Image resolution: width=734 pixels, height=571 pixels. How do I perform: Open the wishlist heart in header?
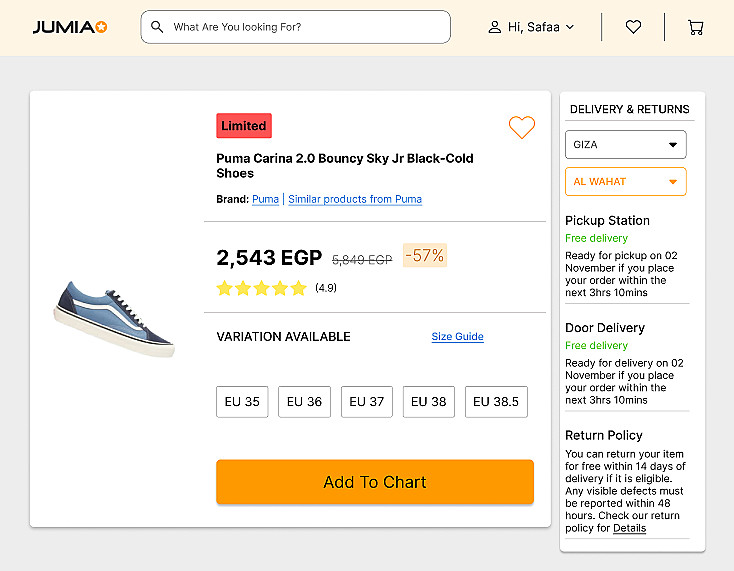tap(633, 27)
